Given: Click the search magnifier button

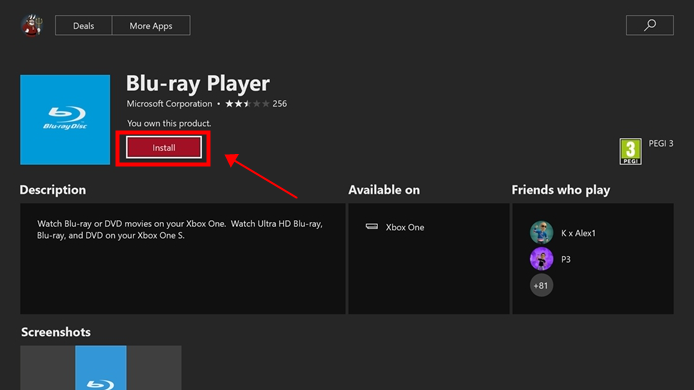Looking at the screenshot, I should [x=649, y=25].
